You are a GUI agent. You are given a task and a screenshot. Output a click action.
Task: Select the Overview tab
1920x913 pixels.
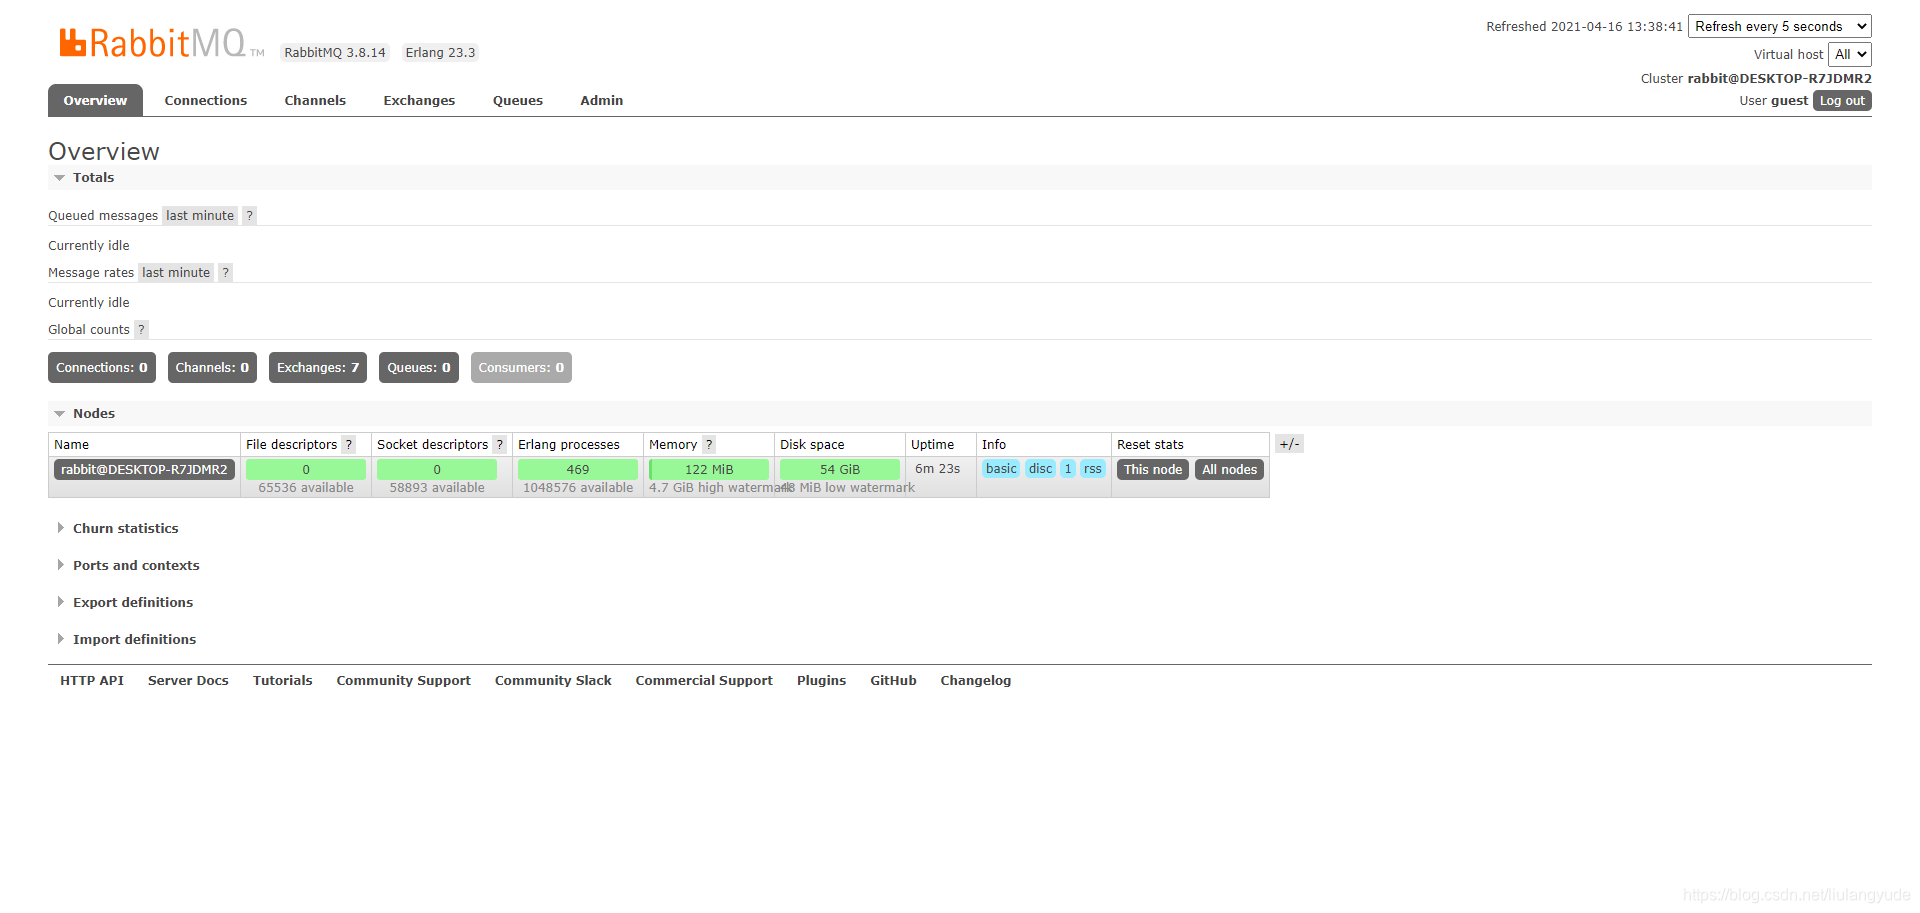[95, 101]
